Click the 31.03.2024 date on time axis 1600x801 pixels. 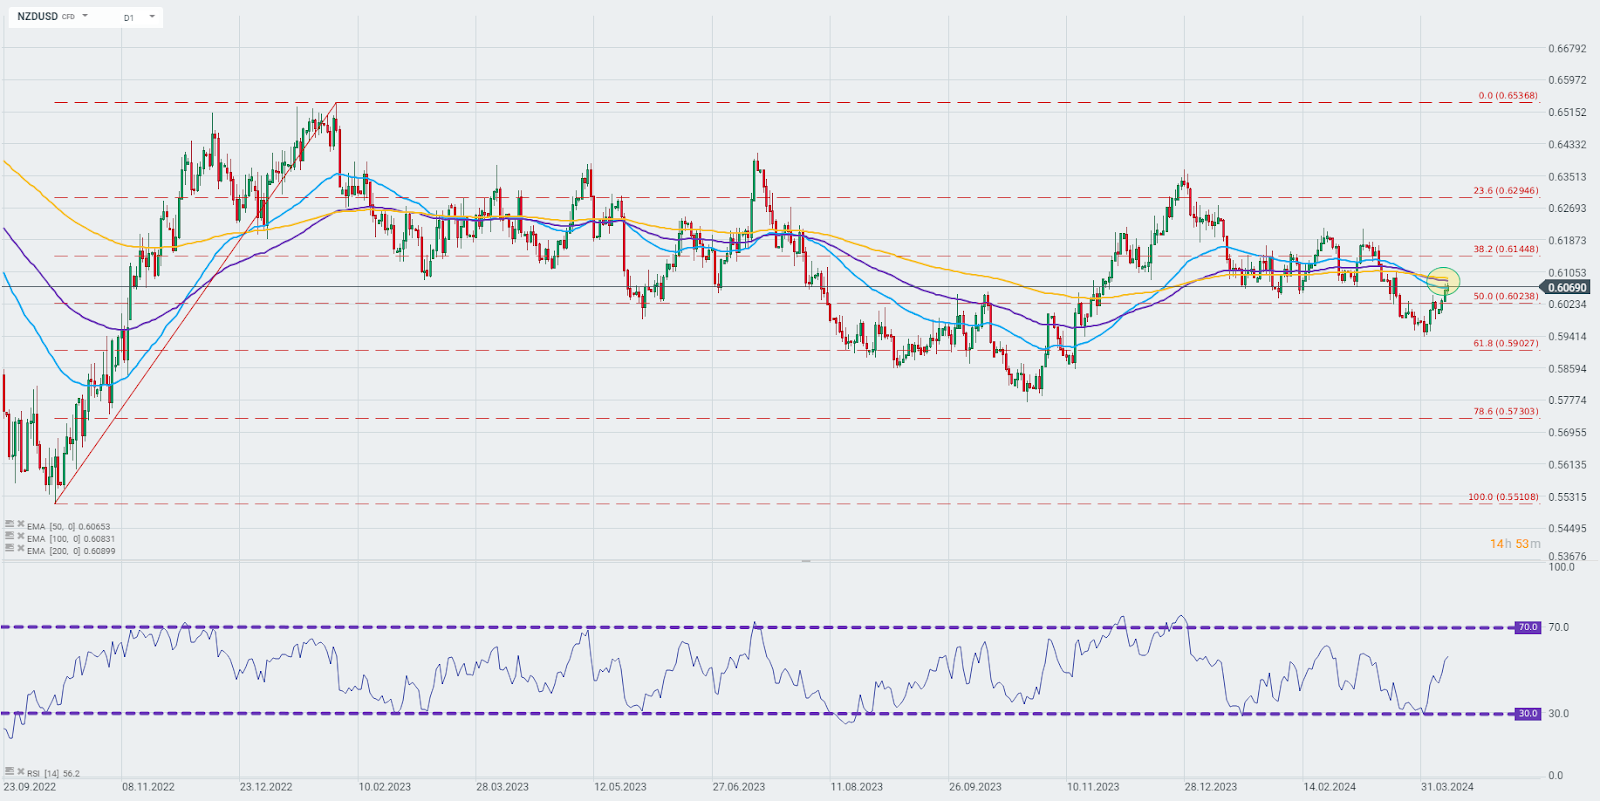click(x=1447, y=787)
